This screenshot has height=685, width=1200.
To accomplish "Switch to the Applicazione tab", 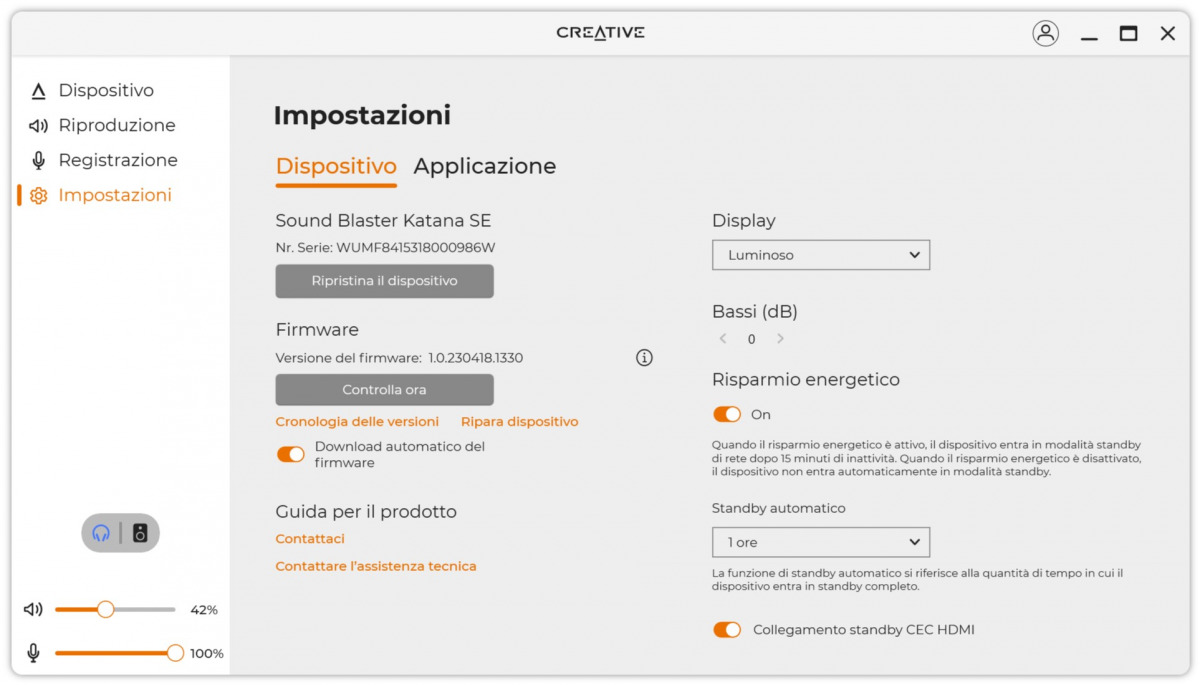I will [x=484, y=166].
